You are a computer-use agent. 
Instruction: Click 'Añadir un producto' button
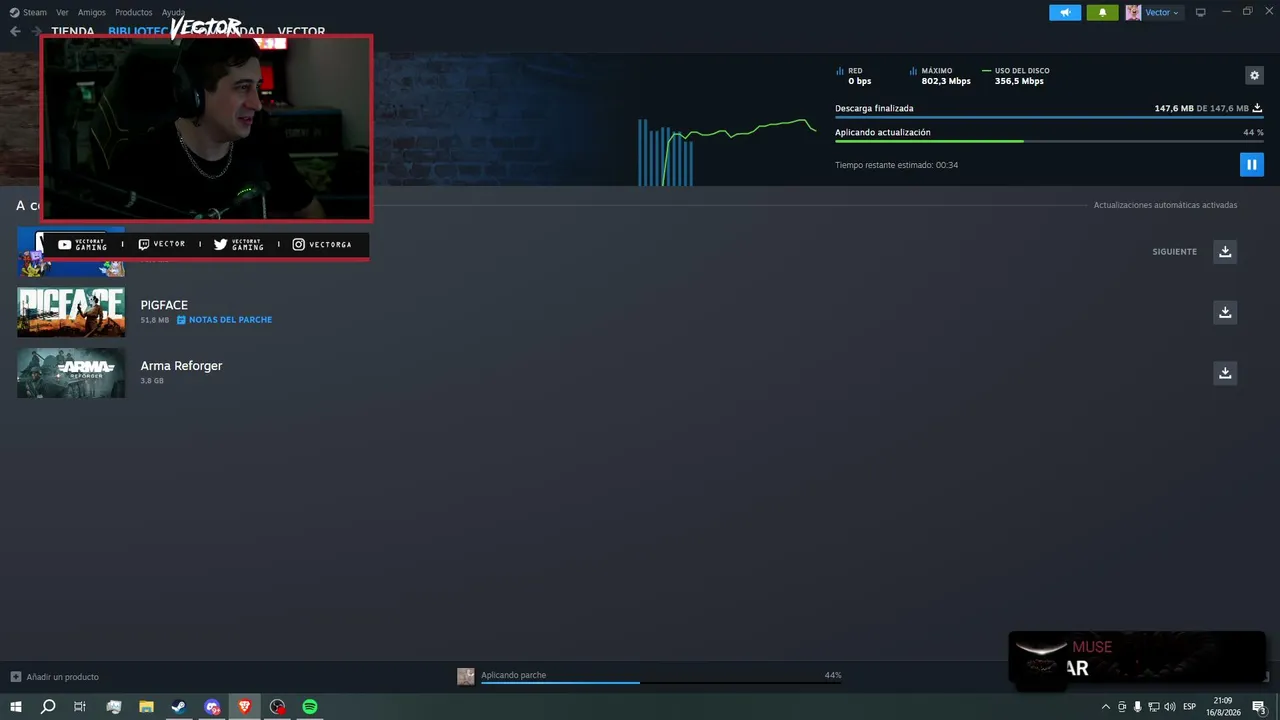[54, 677]
